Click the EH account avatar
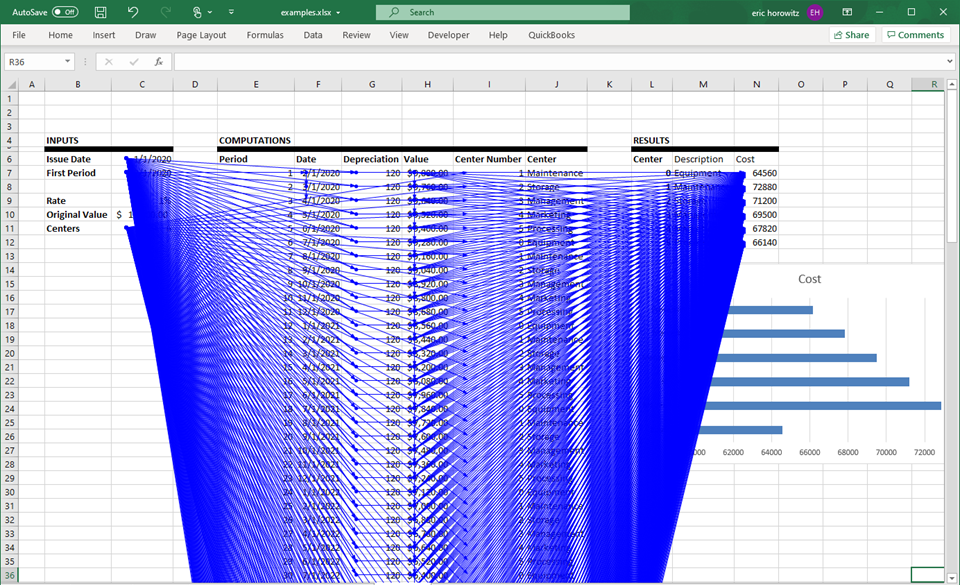This screenshot has height=585, width=960. click(815, 12)
